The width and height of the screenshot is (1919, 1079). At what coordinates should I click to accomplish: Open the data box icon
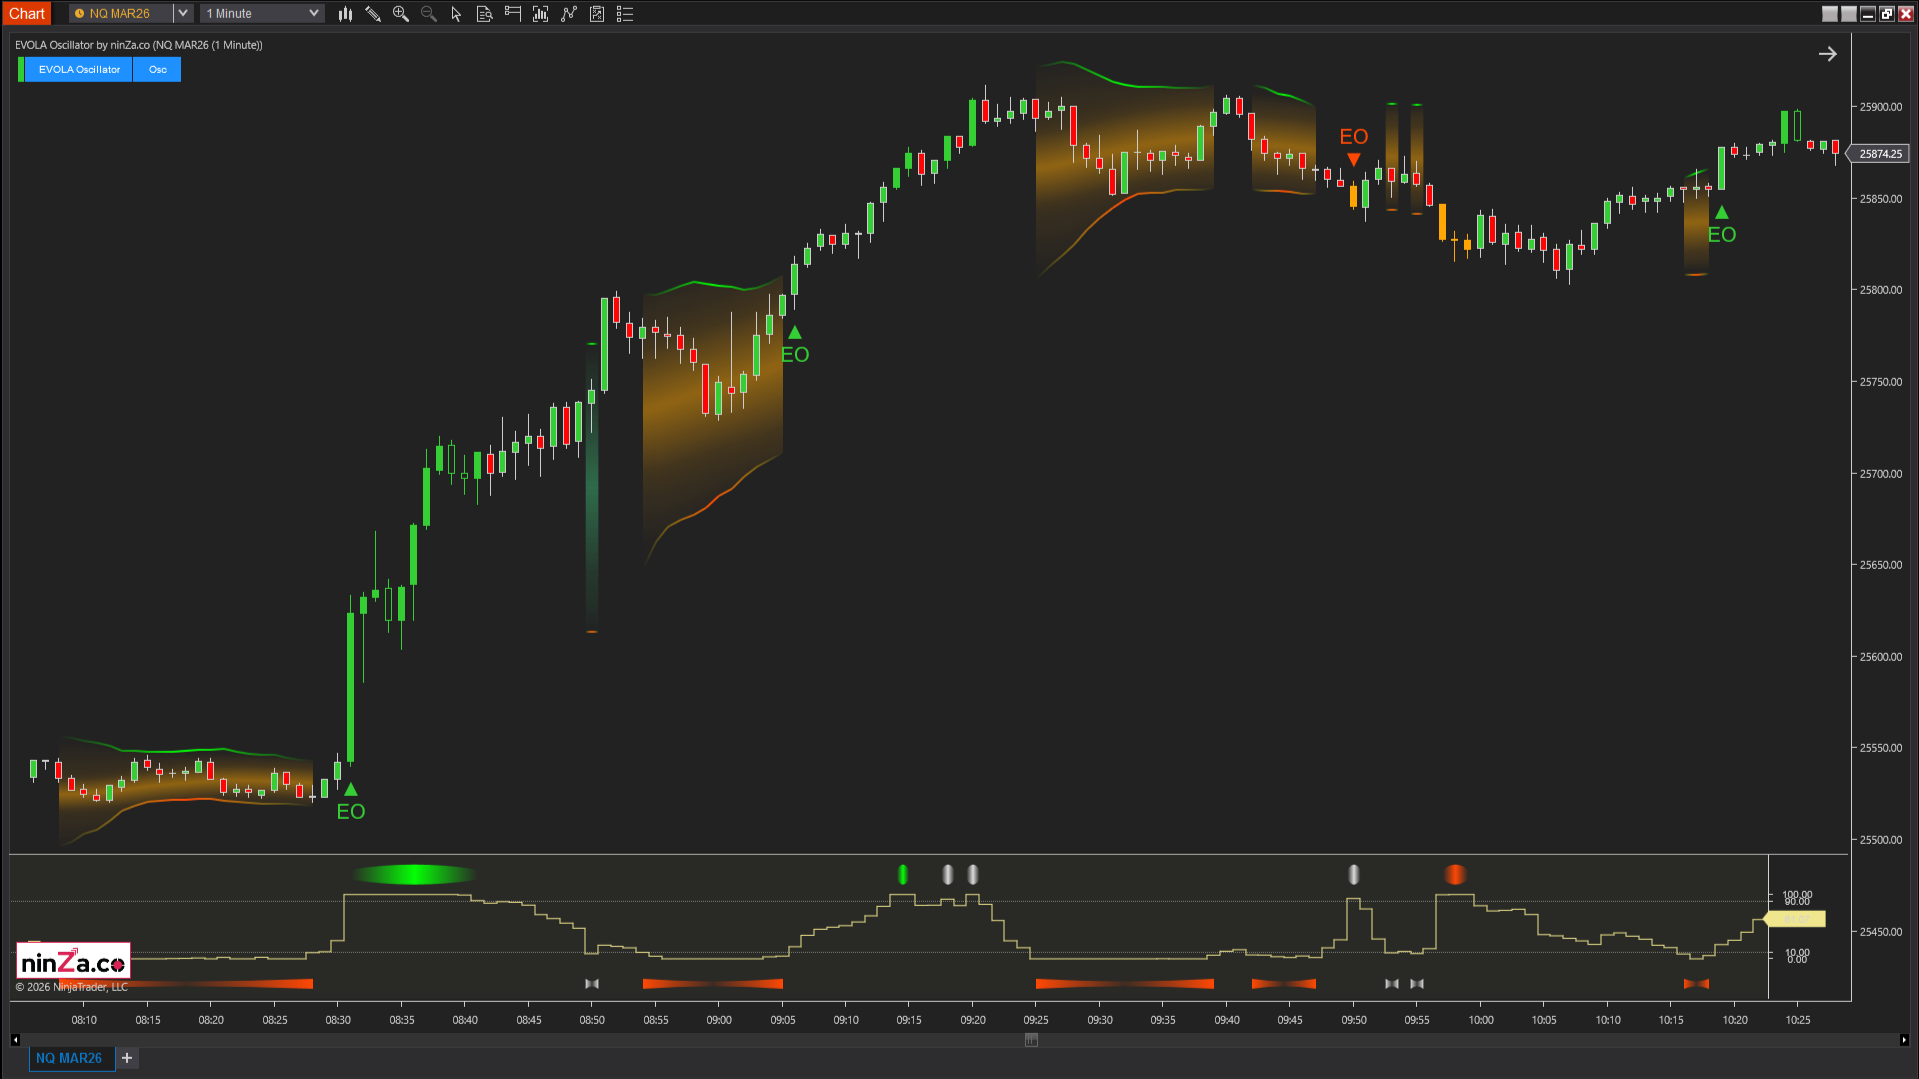tap(484, 13)
